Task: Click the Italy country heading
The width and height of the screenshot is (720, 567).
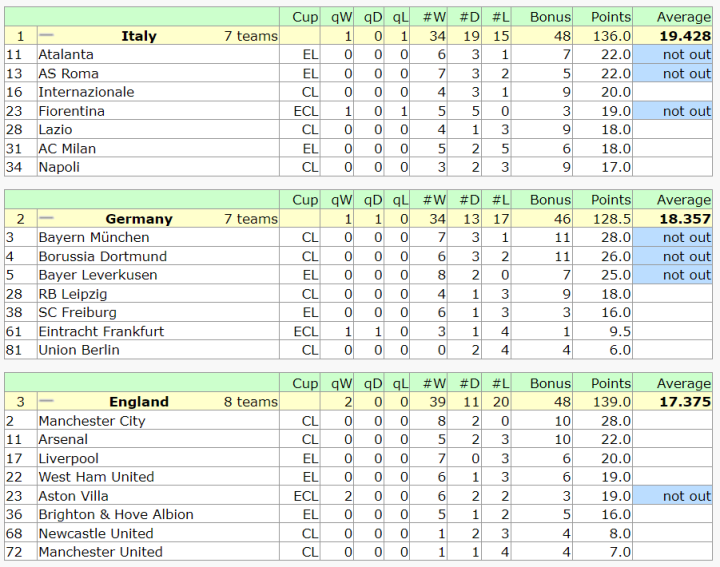Action: tap(139, 36)
